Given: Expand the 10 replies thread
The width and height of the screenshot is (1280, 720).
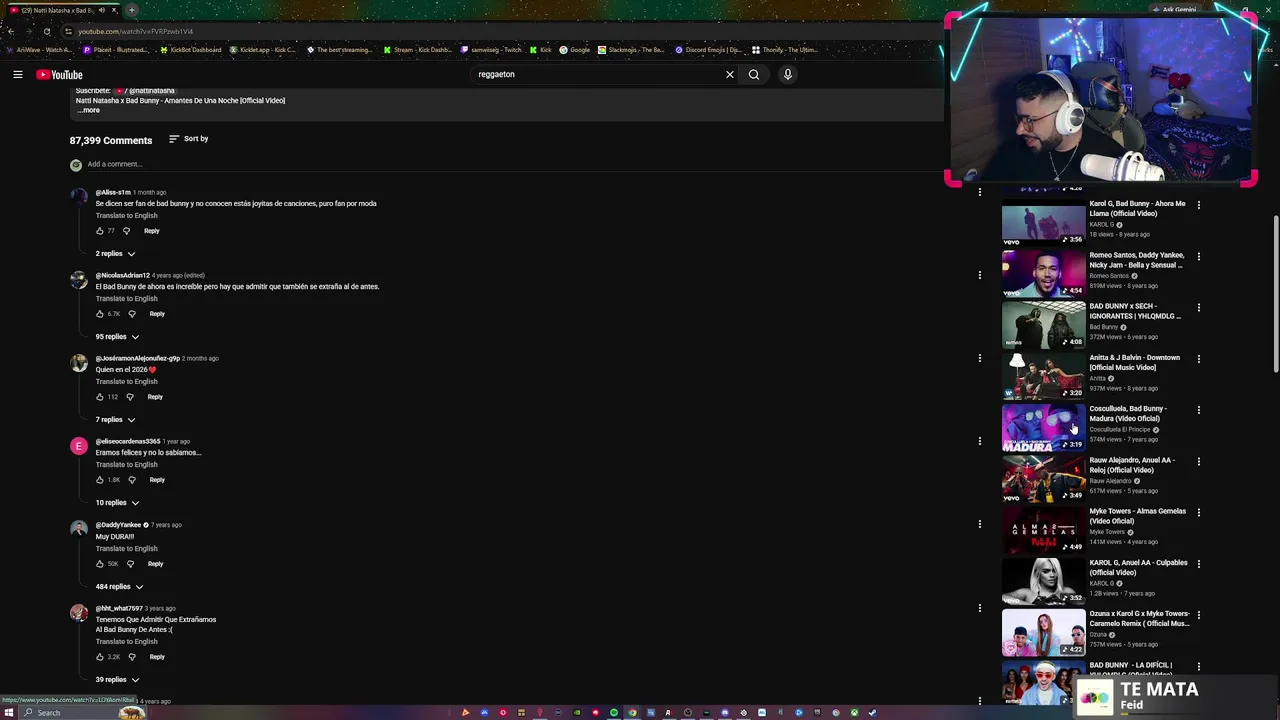Looking at the screenshot, I should click(x=117, y=503).
